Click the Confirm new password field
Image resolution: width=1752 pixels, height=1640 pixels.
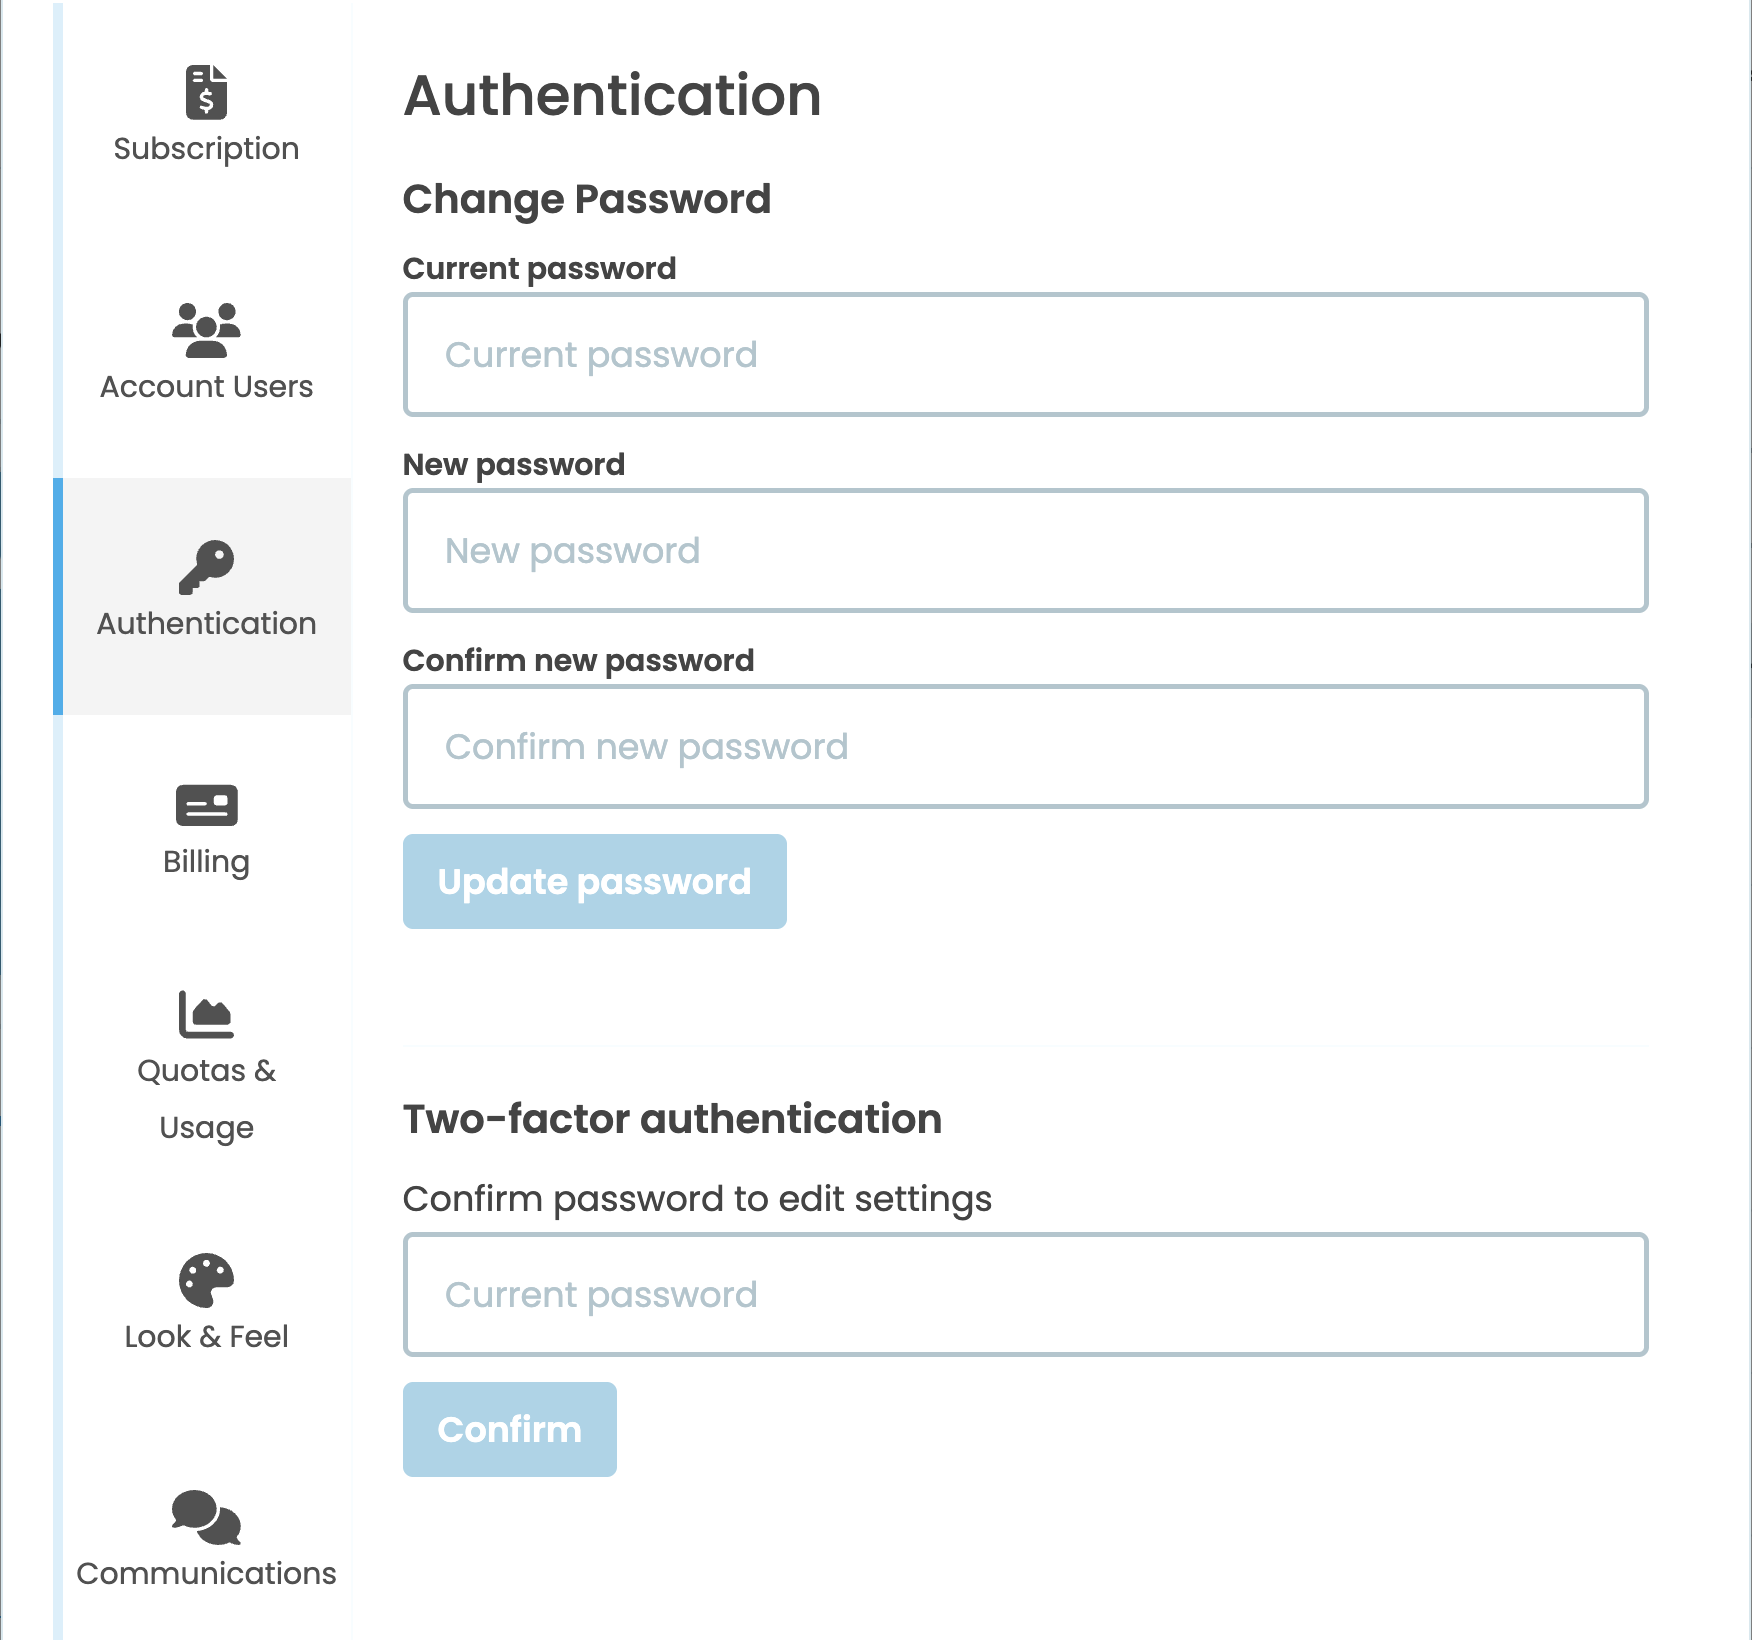click(x=1024, y=746)
